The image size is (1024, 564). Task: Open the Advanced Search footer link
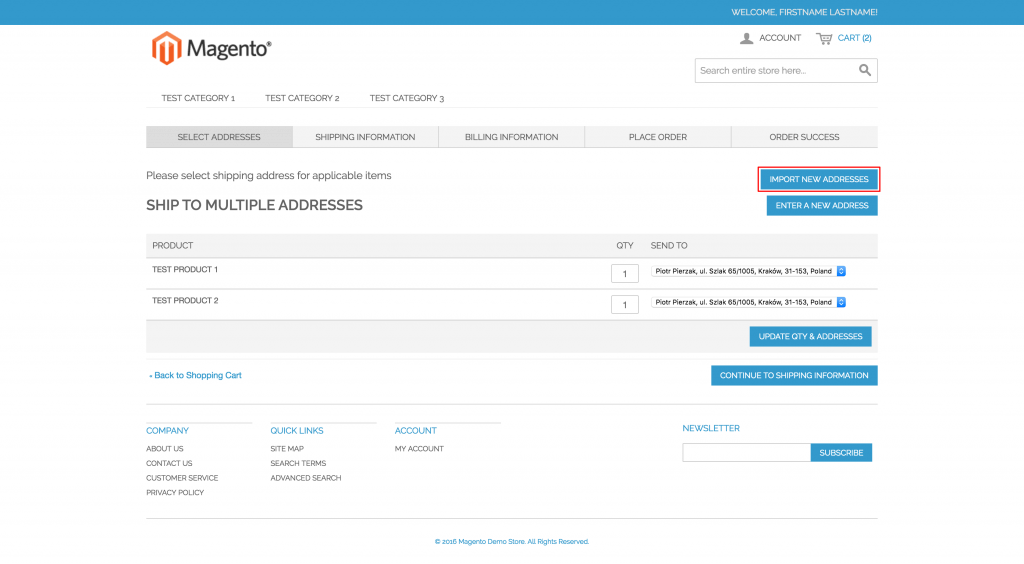tap(306, 478)
